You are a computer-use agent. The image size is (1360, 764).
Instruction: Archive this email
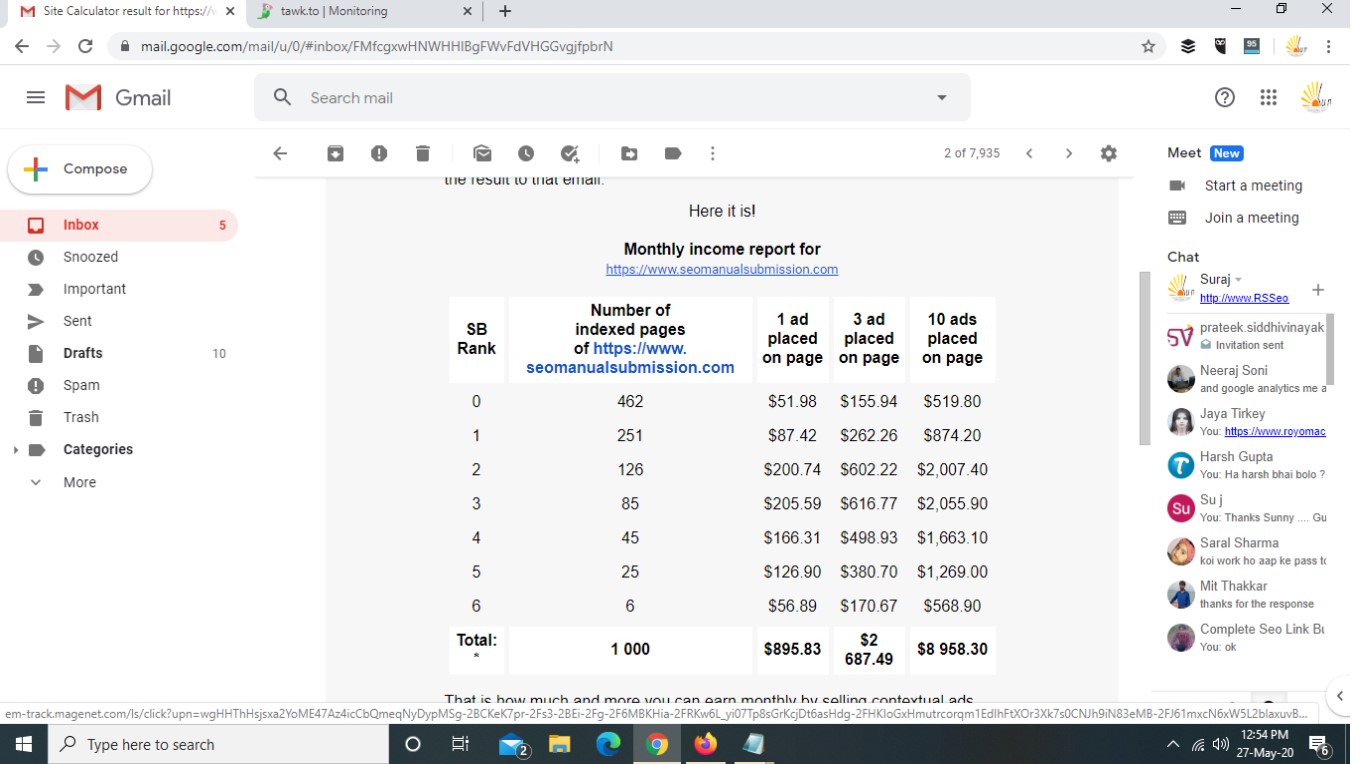click(335, 153)
